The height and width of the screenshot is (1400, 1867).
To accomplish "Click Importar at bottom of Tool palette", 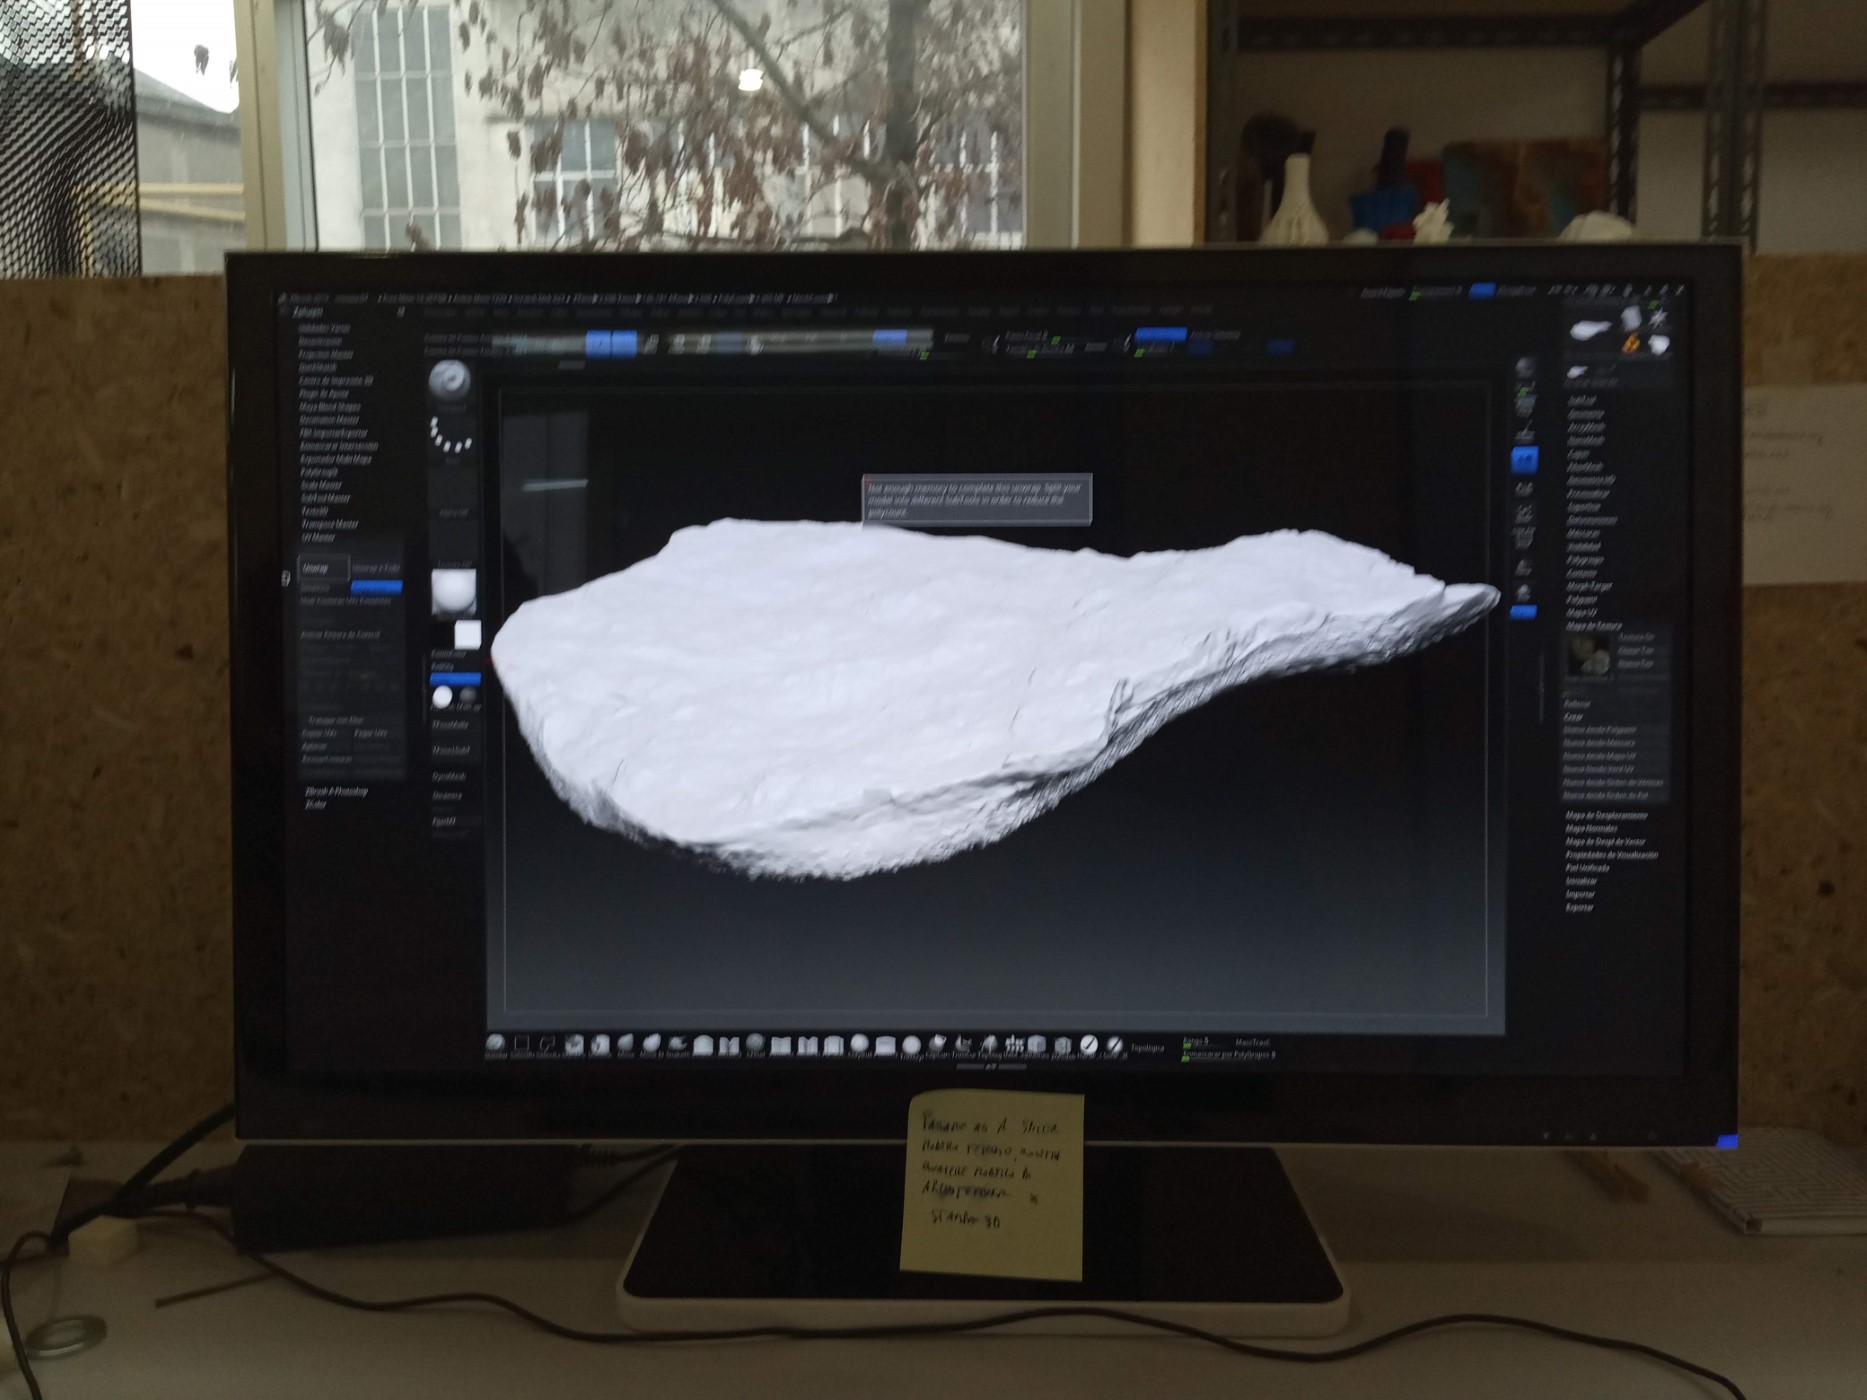I will click(1580, 894).
